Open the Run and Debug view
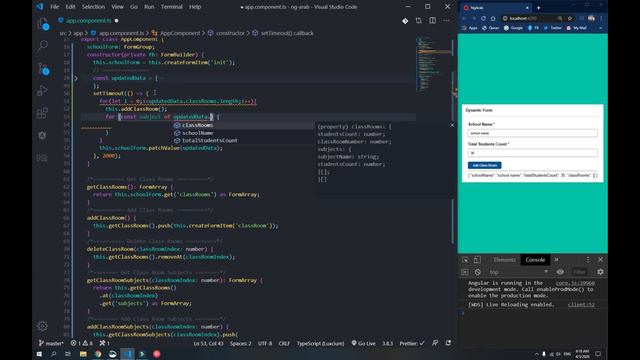This screenshot has width=640, height=360. (x=42, y=91)
